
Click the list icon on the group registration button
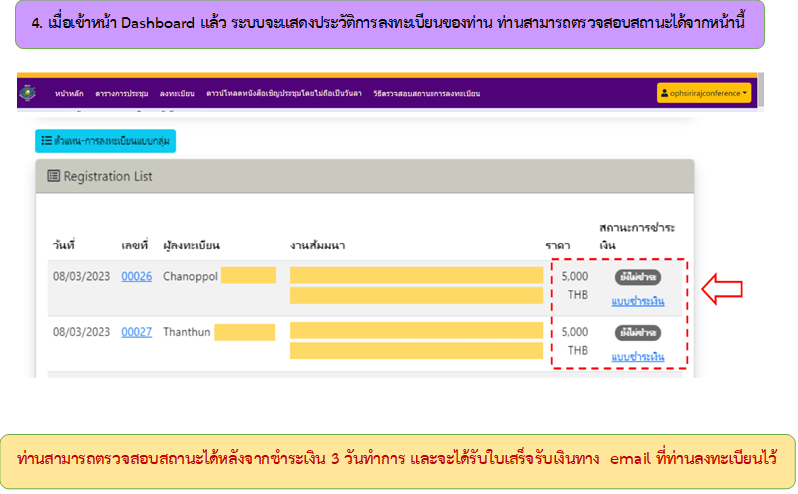click(x=47, y=141)
